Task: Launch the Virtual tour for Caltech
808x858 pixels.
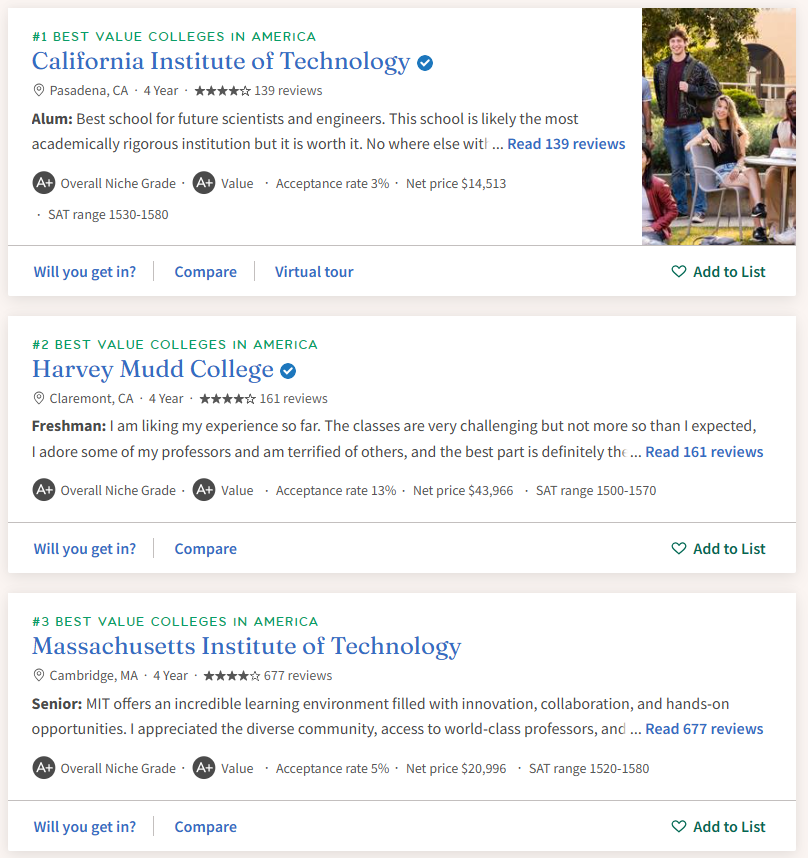Action: [x=314, y=272]
